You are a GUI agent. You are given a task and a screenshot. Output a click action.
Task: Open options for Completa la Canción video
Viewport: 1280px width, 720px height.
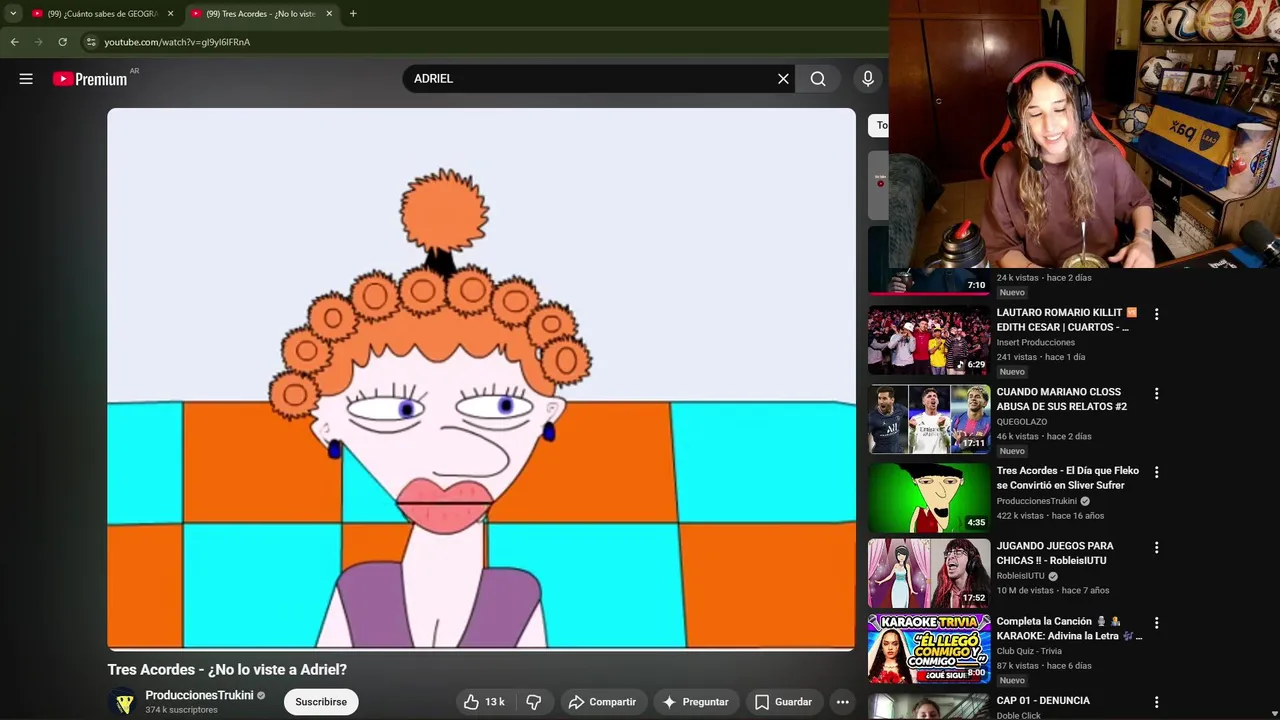tap(1156, 623)
